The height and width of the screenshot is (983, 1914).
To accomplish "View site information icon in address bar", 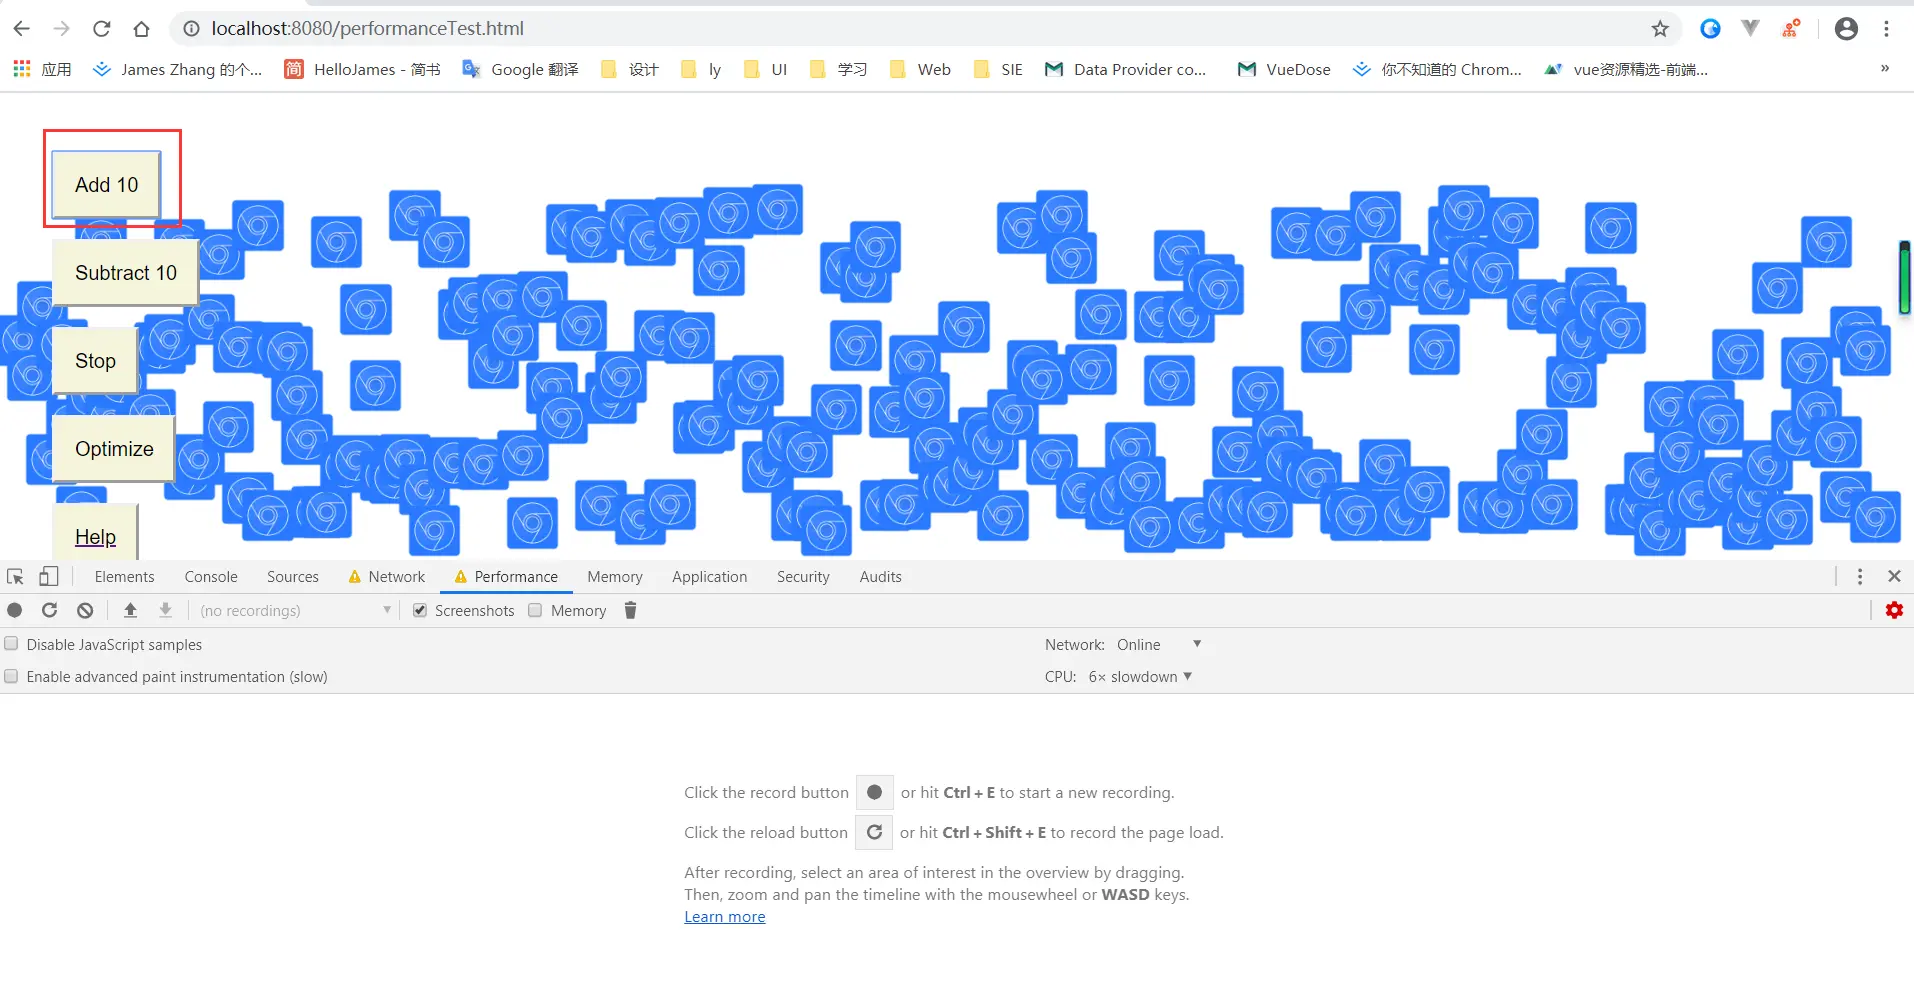I will tap(191, 29).
